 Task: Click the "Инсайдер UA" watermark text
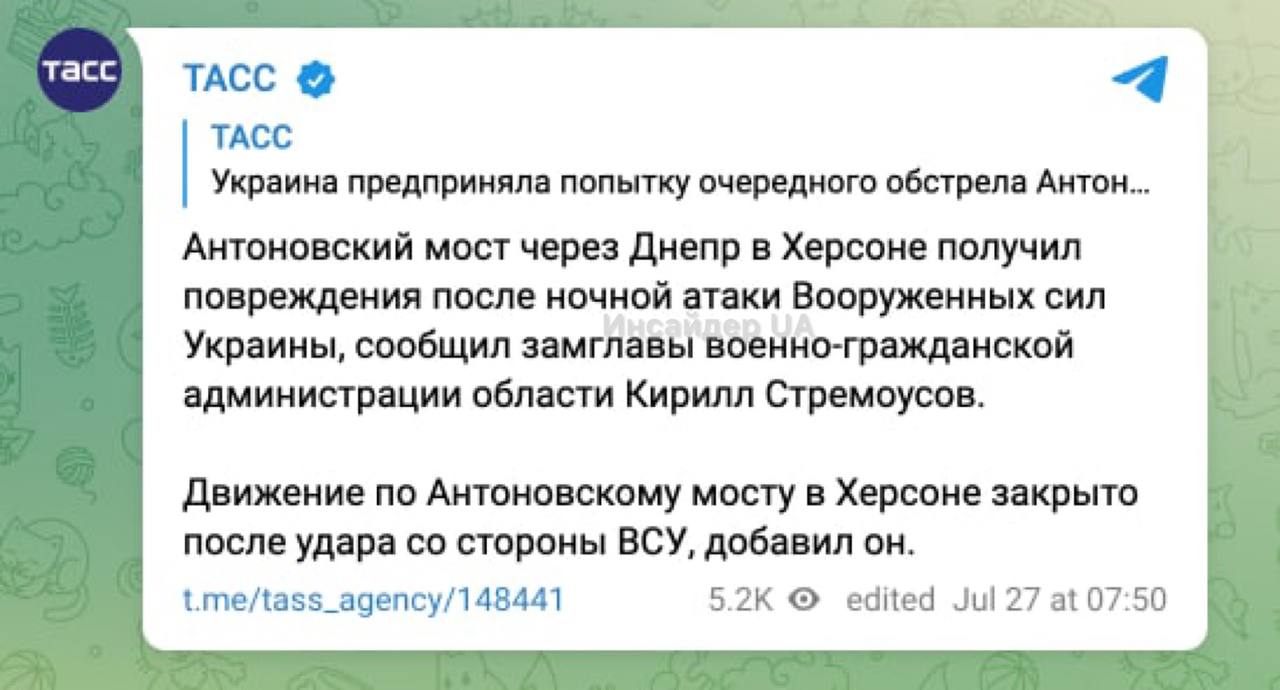tap(710, 328)
